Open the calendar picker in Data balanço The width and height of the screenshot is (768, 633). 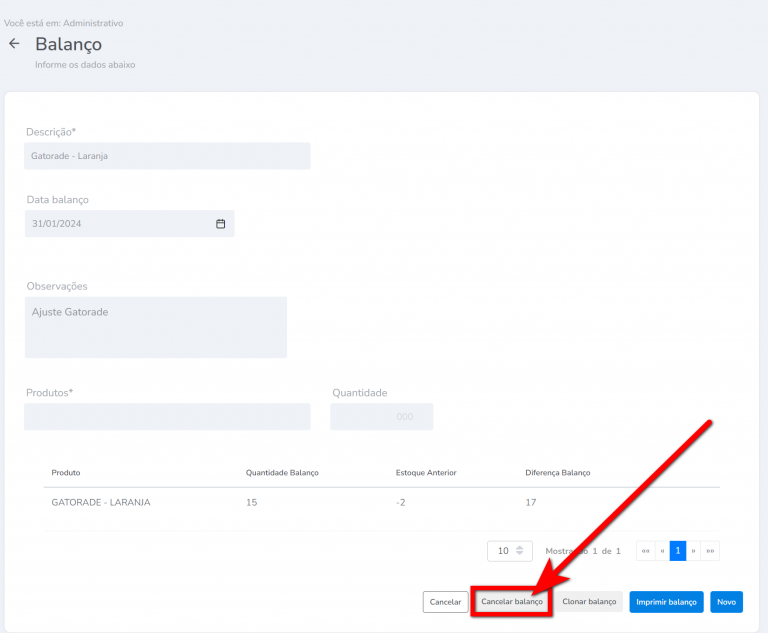click(x=220, y=224)
